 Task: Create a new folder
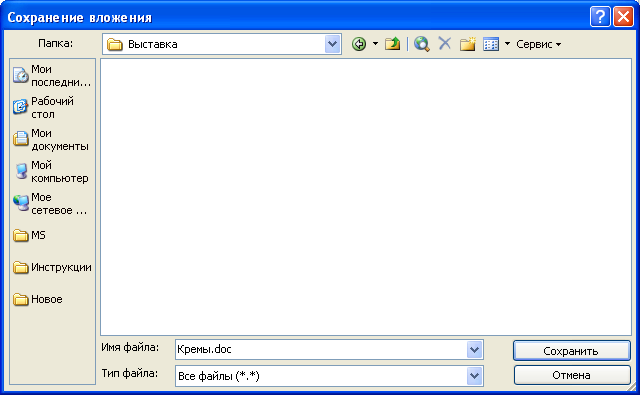pyautogui.click(x=468, y=44)
